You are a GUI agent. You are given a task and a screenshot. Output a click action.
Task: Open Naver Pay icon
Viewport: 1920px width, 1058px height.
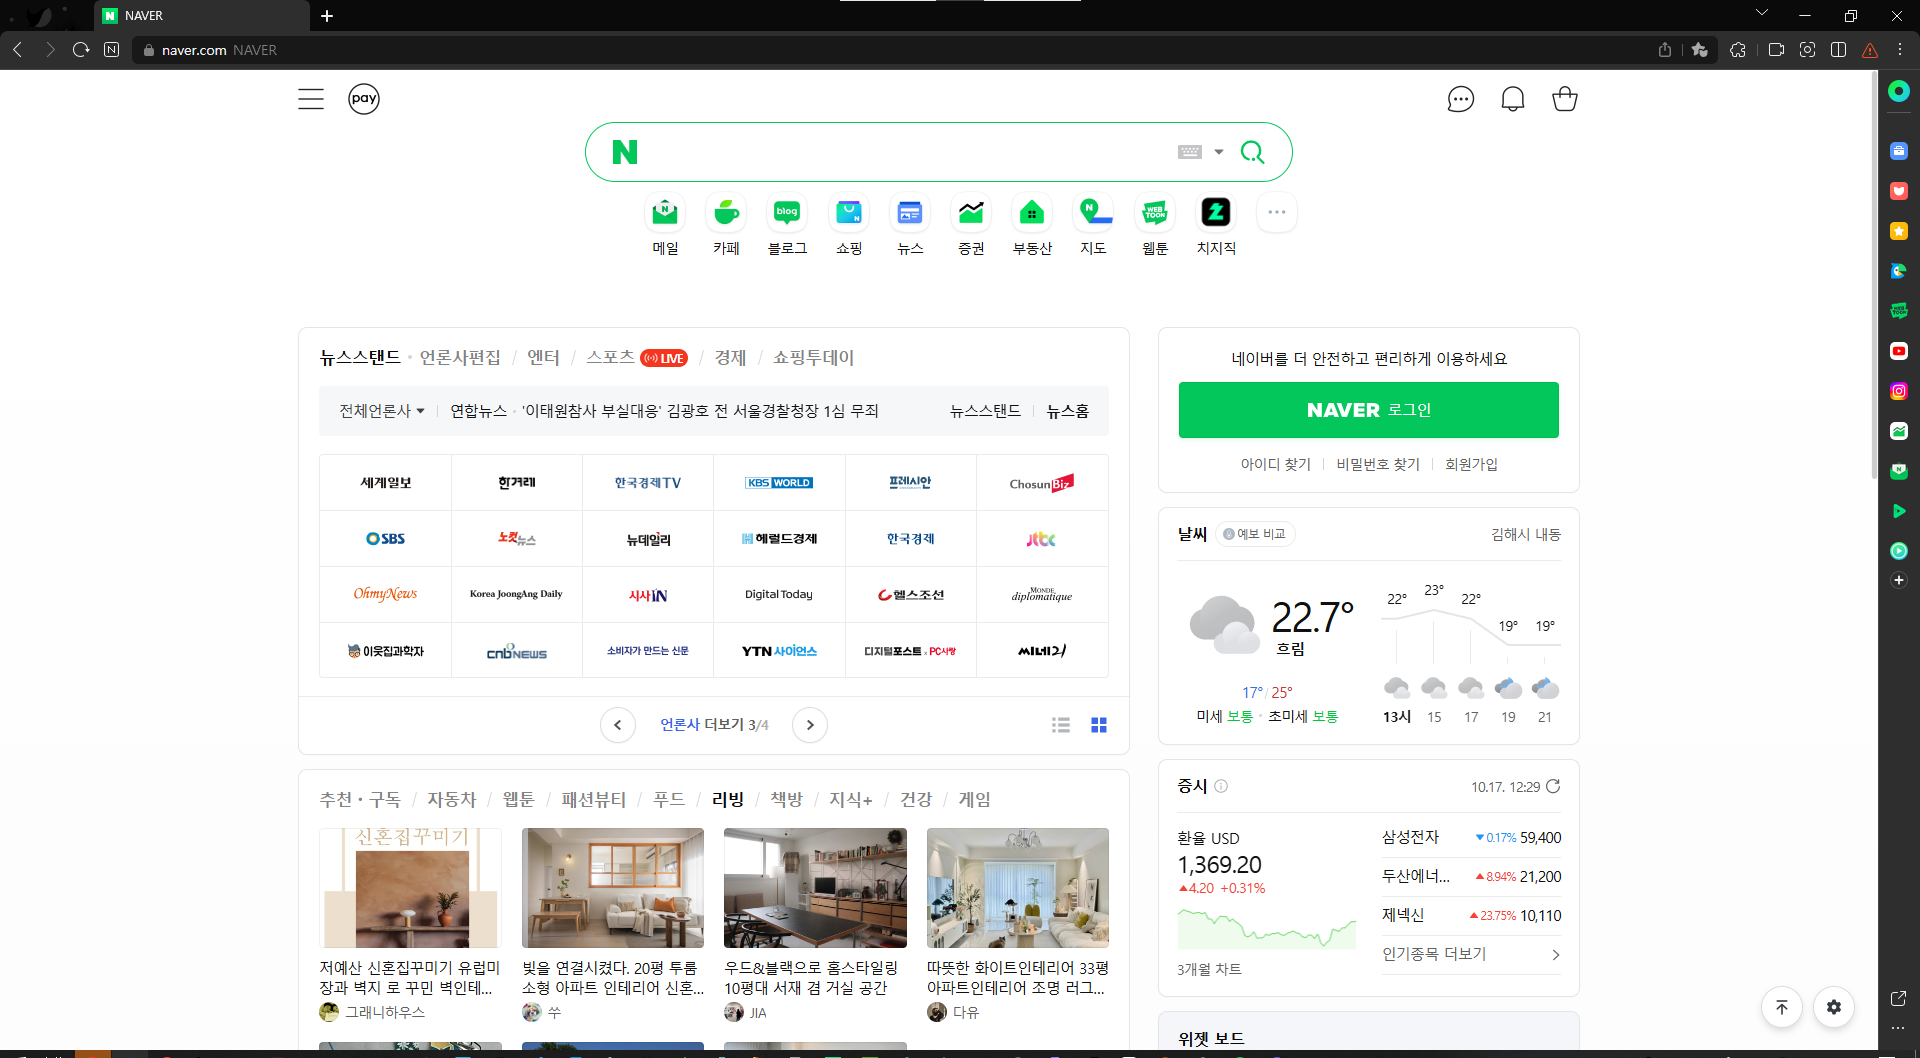364,99
